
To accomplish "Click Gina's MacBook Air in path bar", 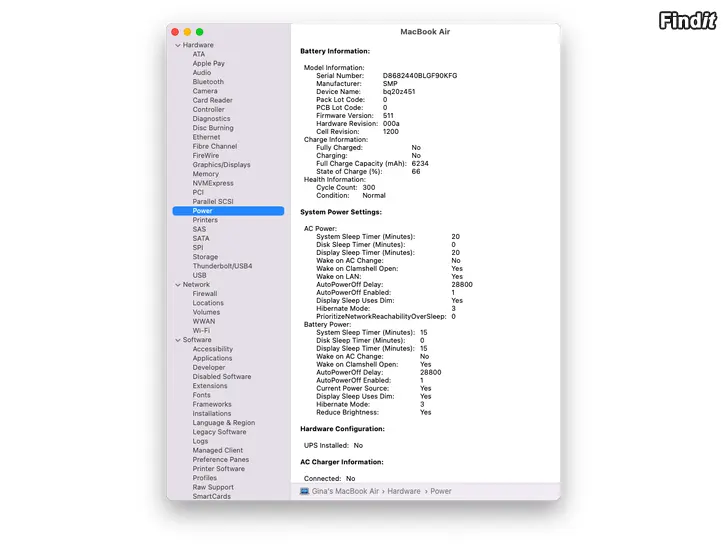I will 345,491.
